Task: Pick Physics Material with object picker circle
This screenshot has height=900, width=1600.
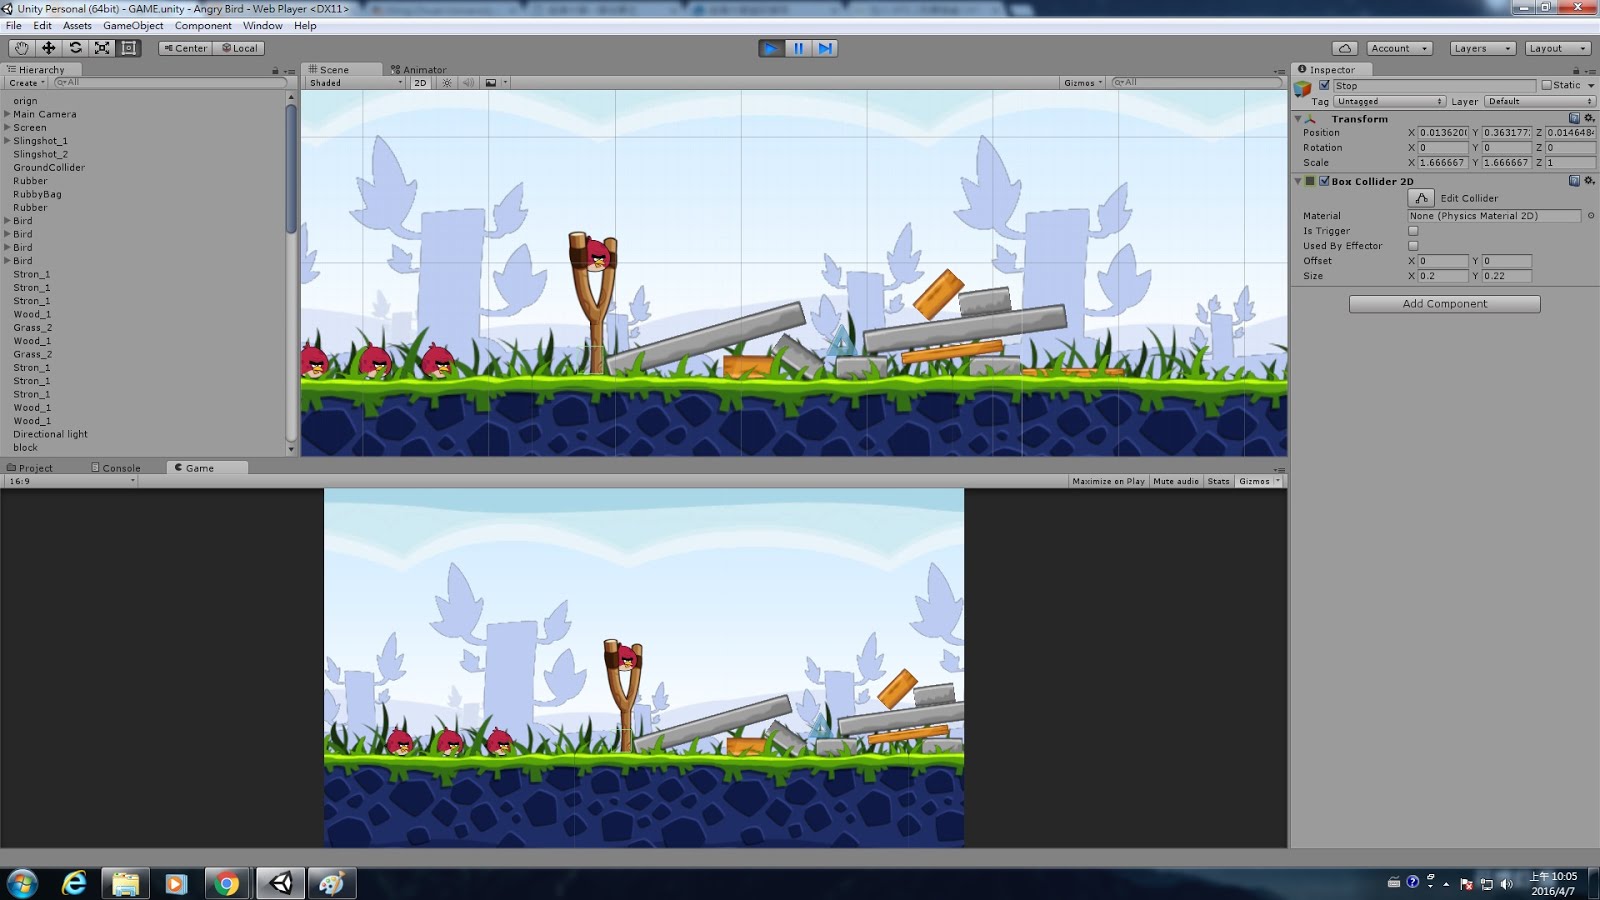Action: tap(1590, 216)
